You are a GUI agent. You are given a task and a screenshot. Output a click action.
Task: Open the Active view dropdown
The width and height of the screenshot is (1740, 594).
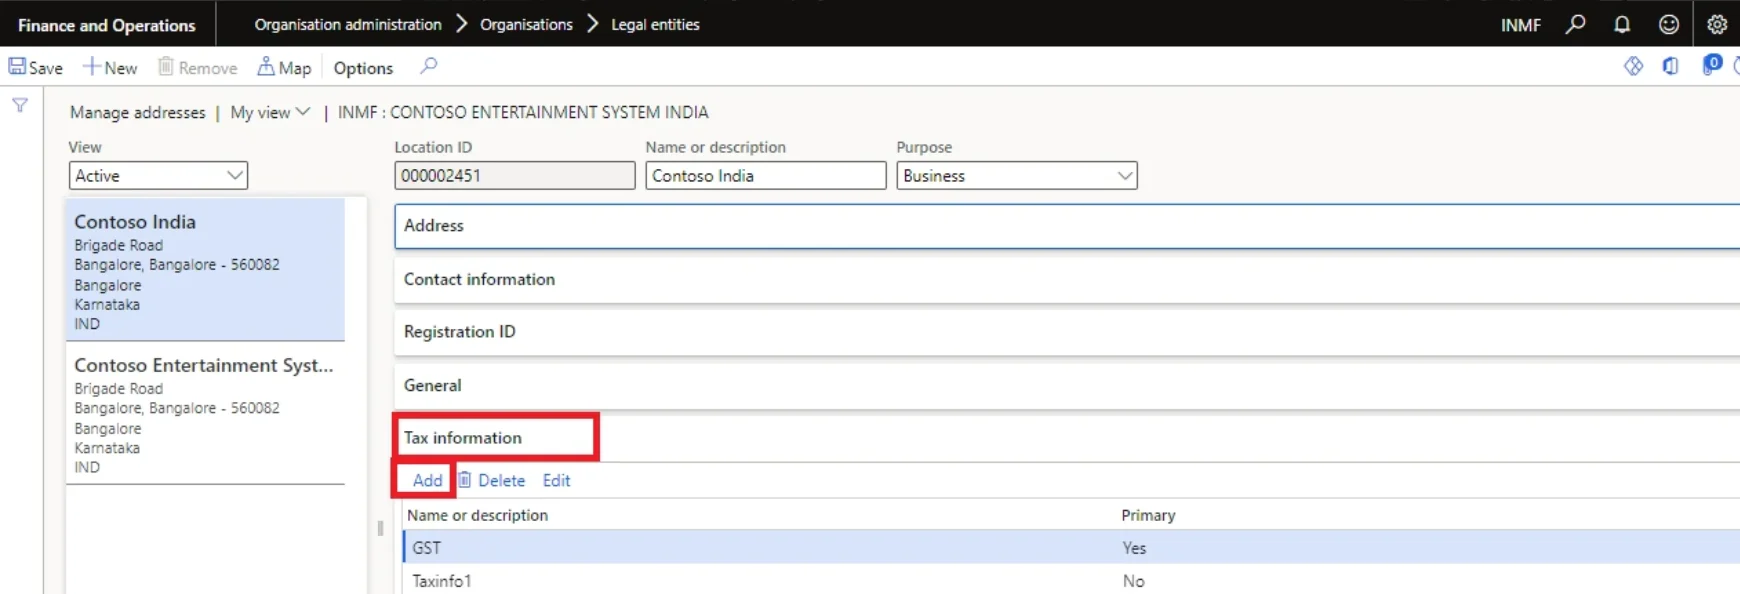(x=158, y=175)
